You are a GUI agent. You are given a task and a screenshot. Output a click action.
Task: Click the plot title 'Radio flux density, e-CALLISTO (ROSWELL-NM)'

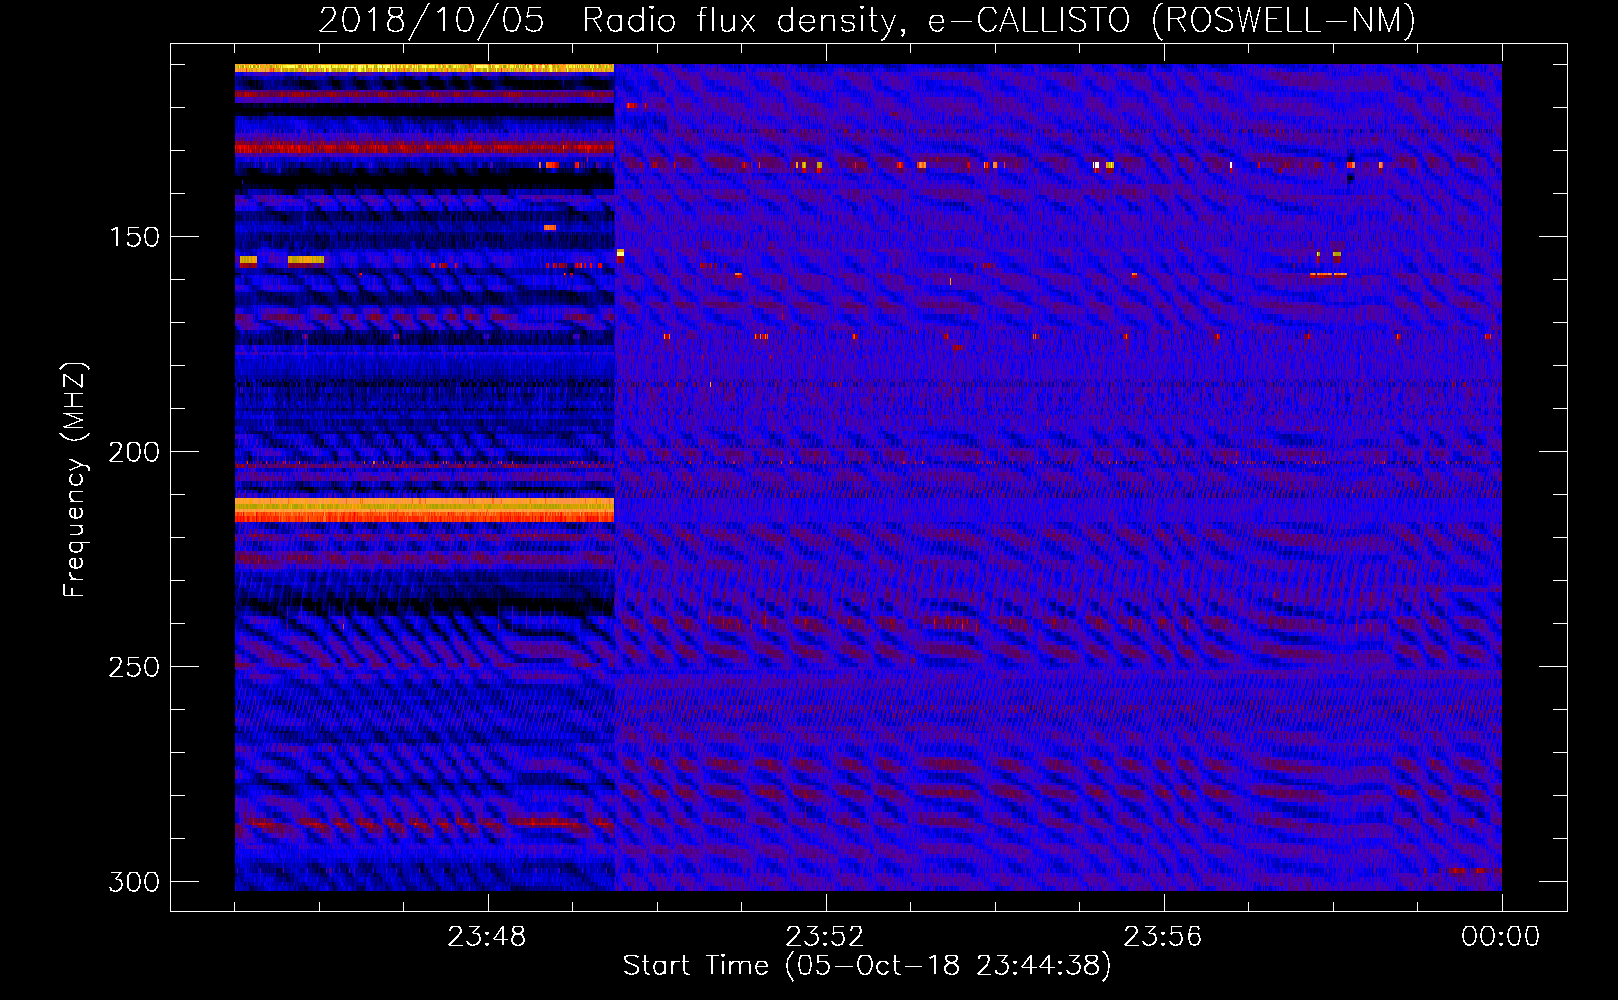coord(998,20)
